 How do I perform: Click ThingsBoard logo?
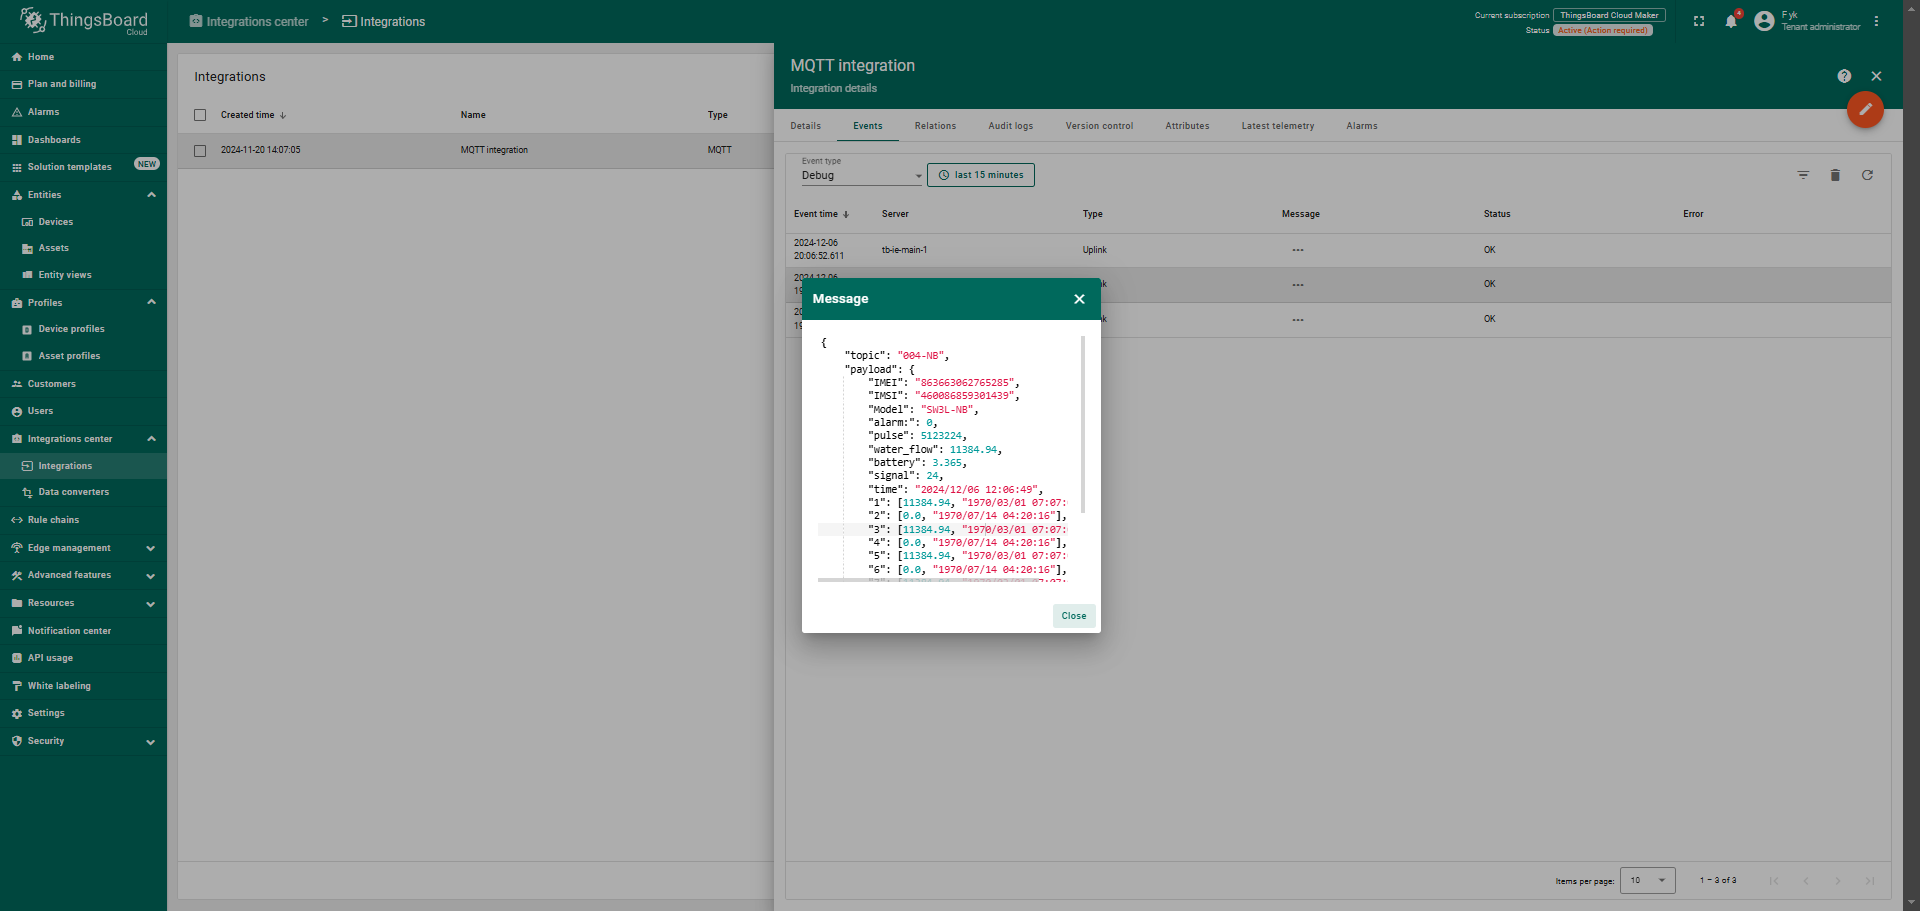[84, 21]
